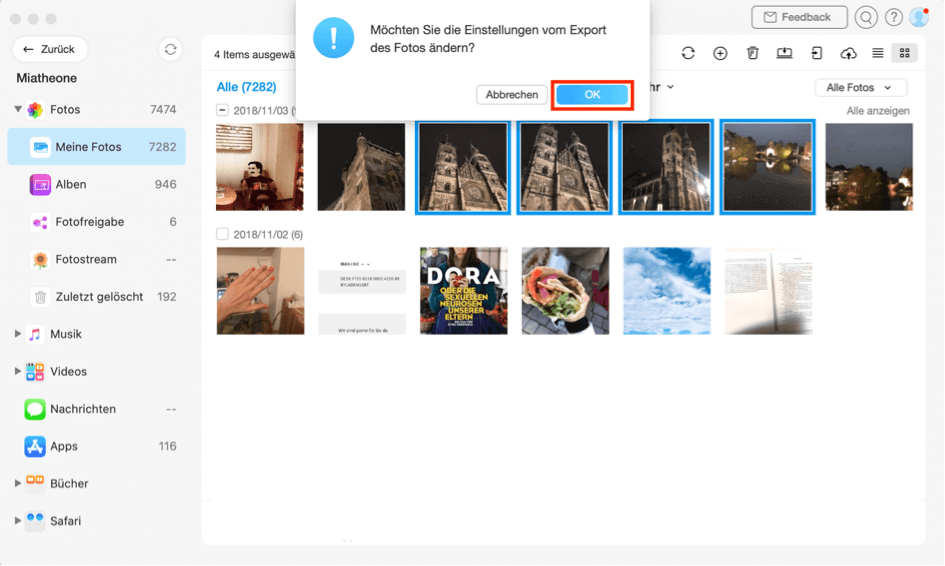Screen dimensions: 945x566
Task: Open Nachrichten in the sidebar
Action: tap(85, 409)
